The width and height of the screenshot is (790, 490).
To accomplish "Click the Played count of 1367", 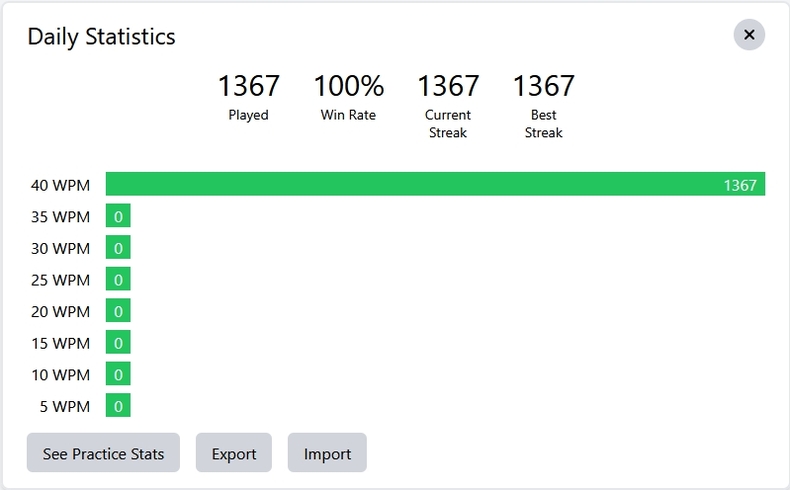I will point(248,86).
